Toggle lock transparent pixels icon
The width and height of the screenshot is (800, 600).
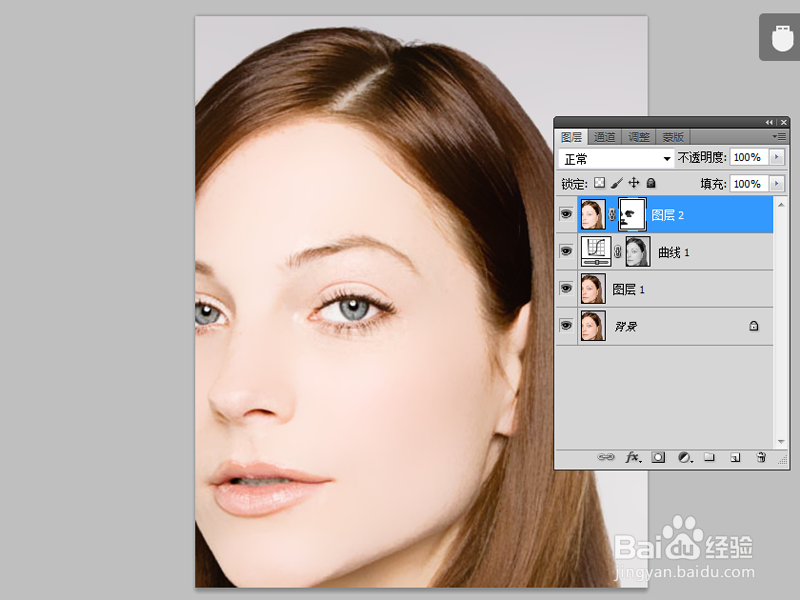599,183
